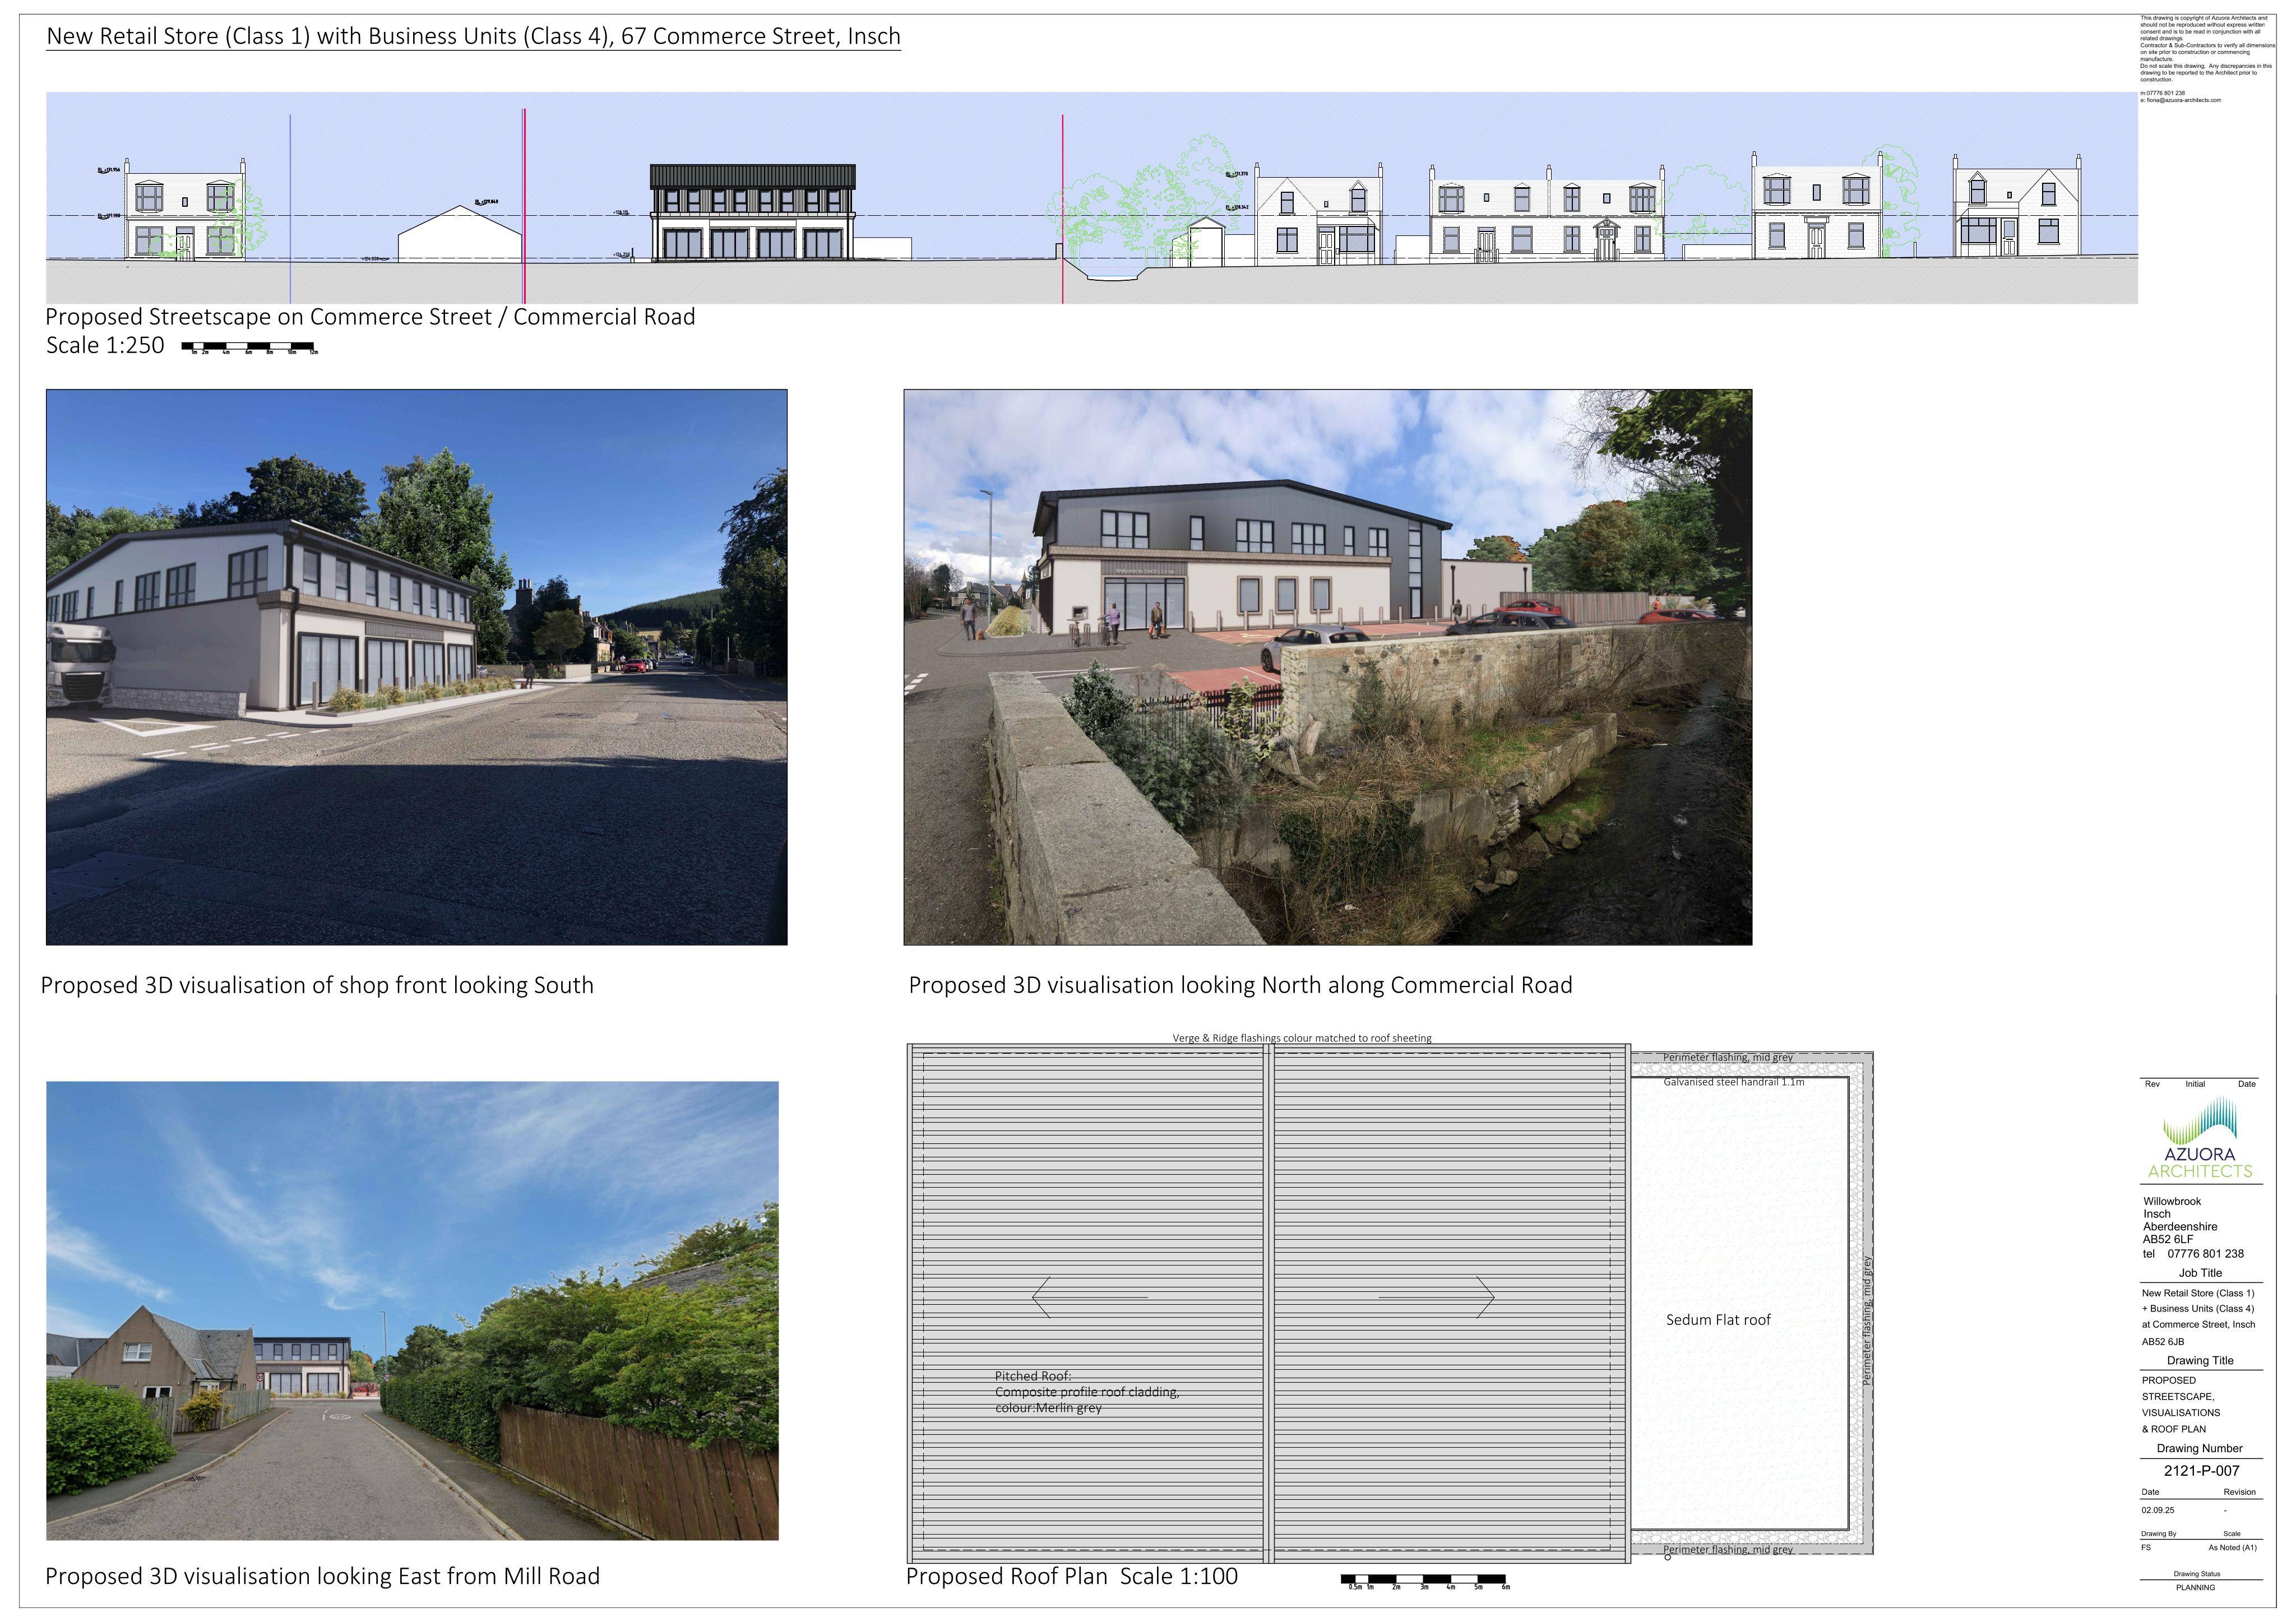Click the 'Drawing Number' heading

click(2200, 1449)
